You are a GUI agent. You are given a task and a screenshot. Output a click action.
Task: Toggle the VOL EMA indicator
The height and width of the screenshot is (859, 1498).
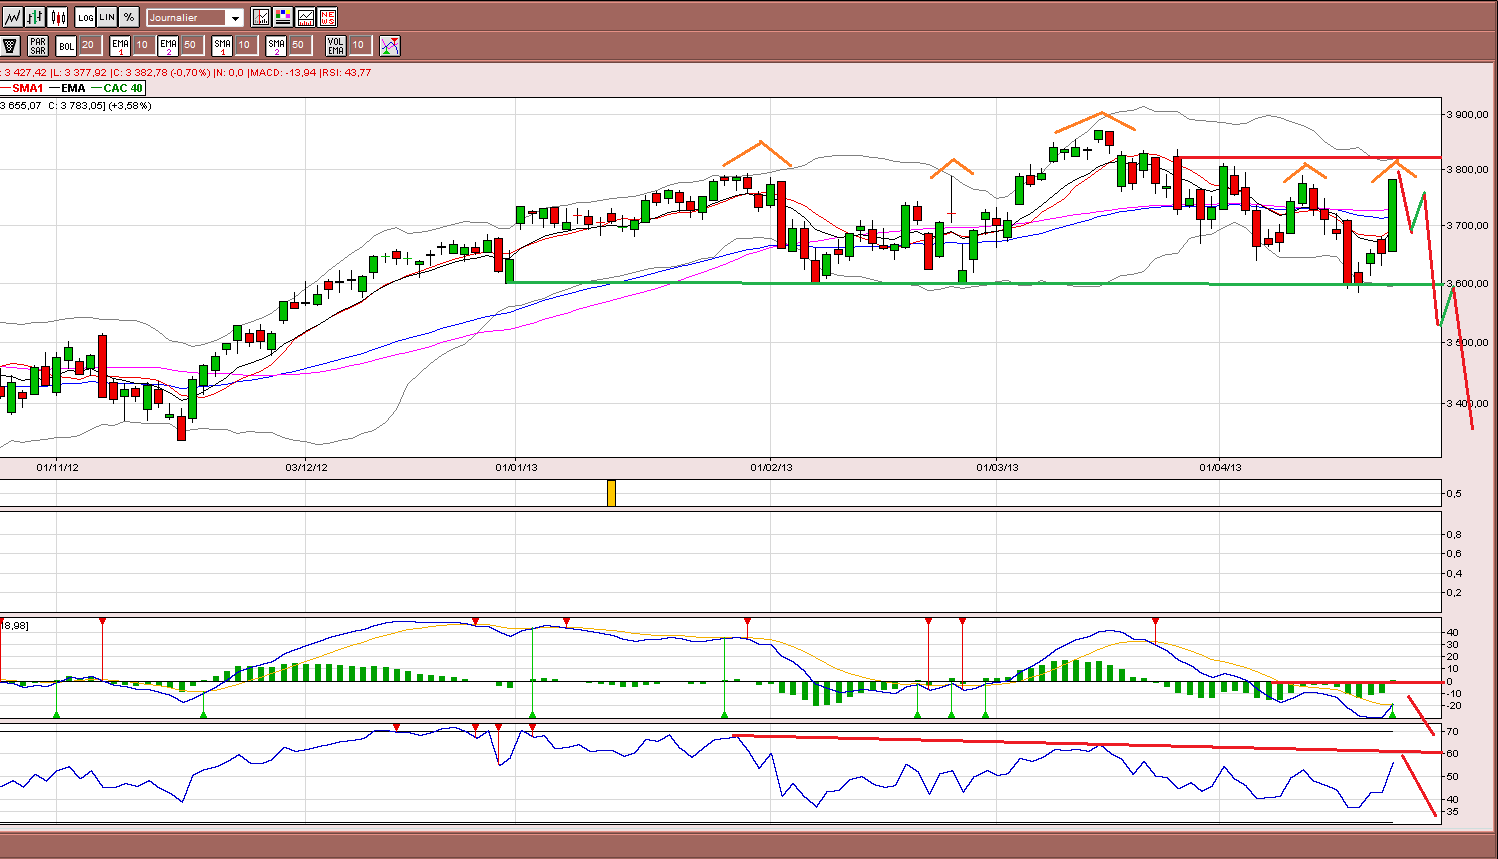pos(336,46)
